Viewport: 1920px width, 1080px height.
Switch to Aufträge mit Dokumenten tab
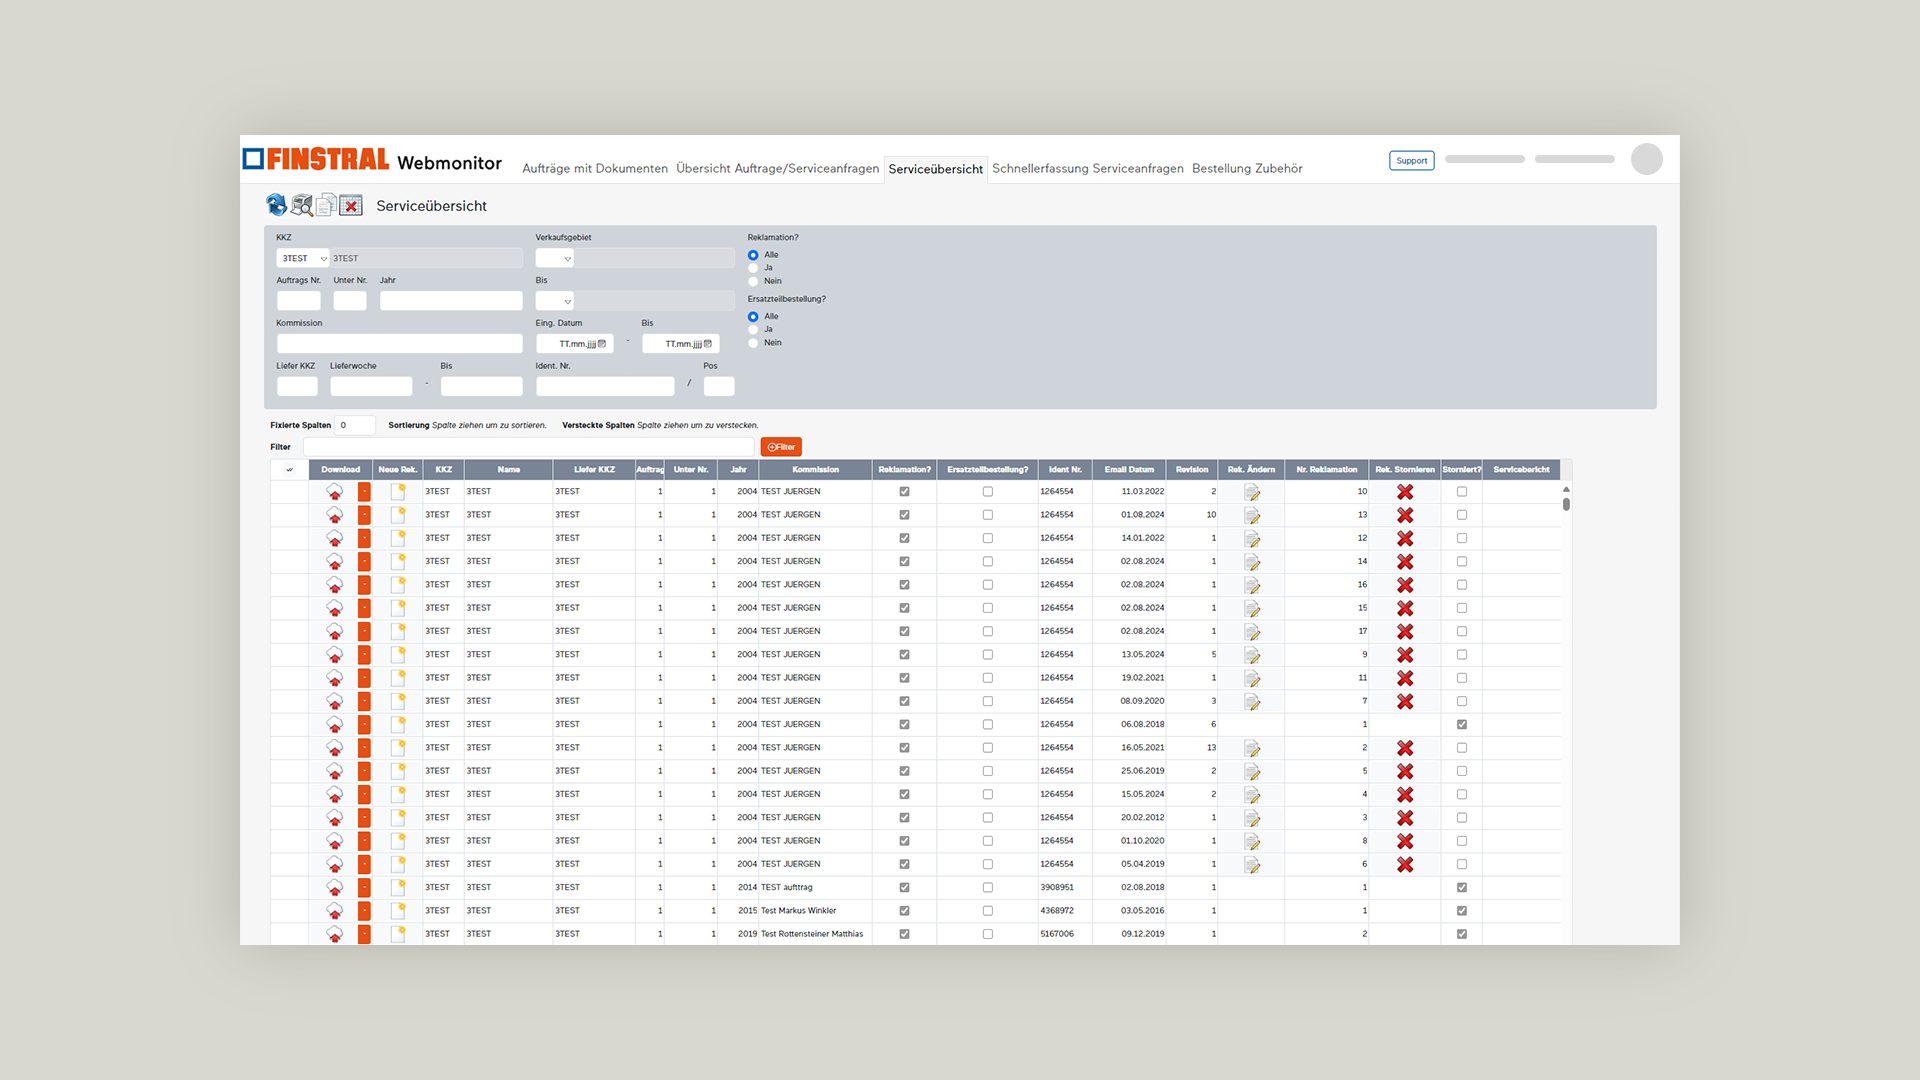click(x=595, y=169)
